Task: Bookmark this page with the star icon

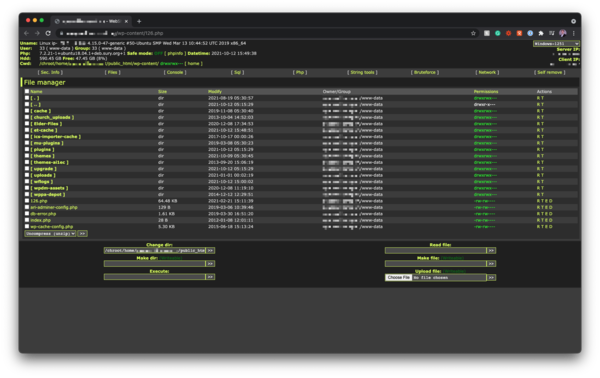Action: tap(473, 33)
